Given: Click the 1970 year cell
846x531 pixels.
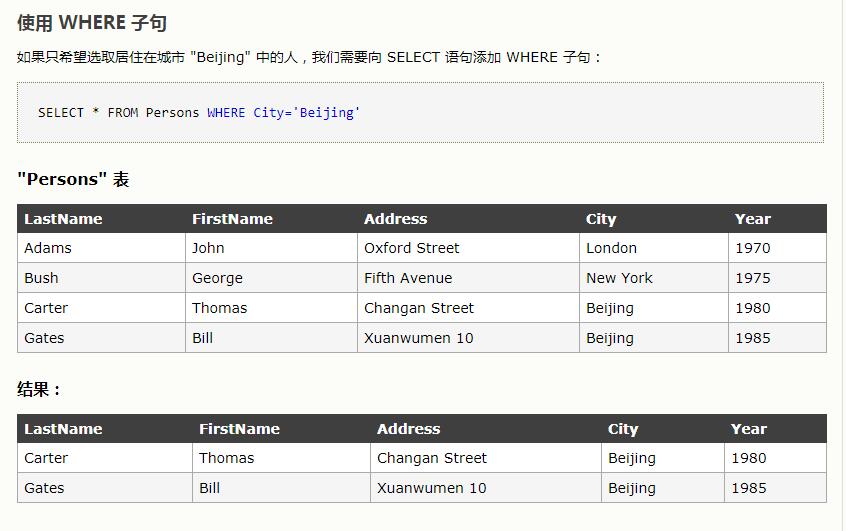Looking at the screenshot, I should [752, 248].
